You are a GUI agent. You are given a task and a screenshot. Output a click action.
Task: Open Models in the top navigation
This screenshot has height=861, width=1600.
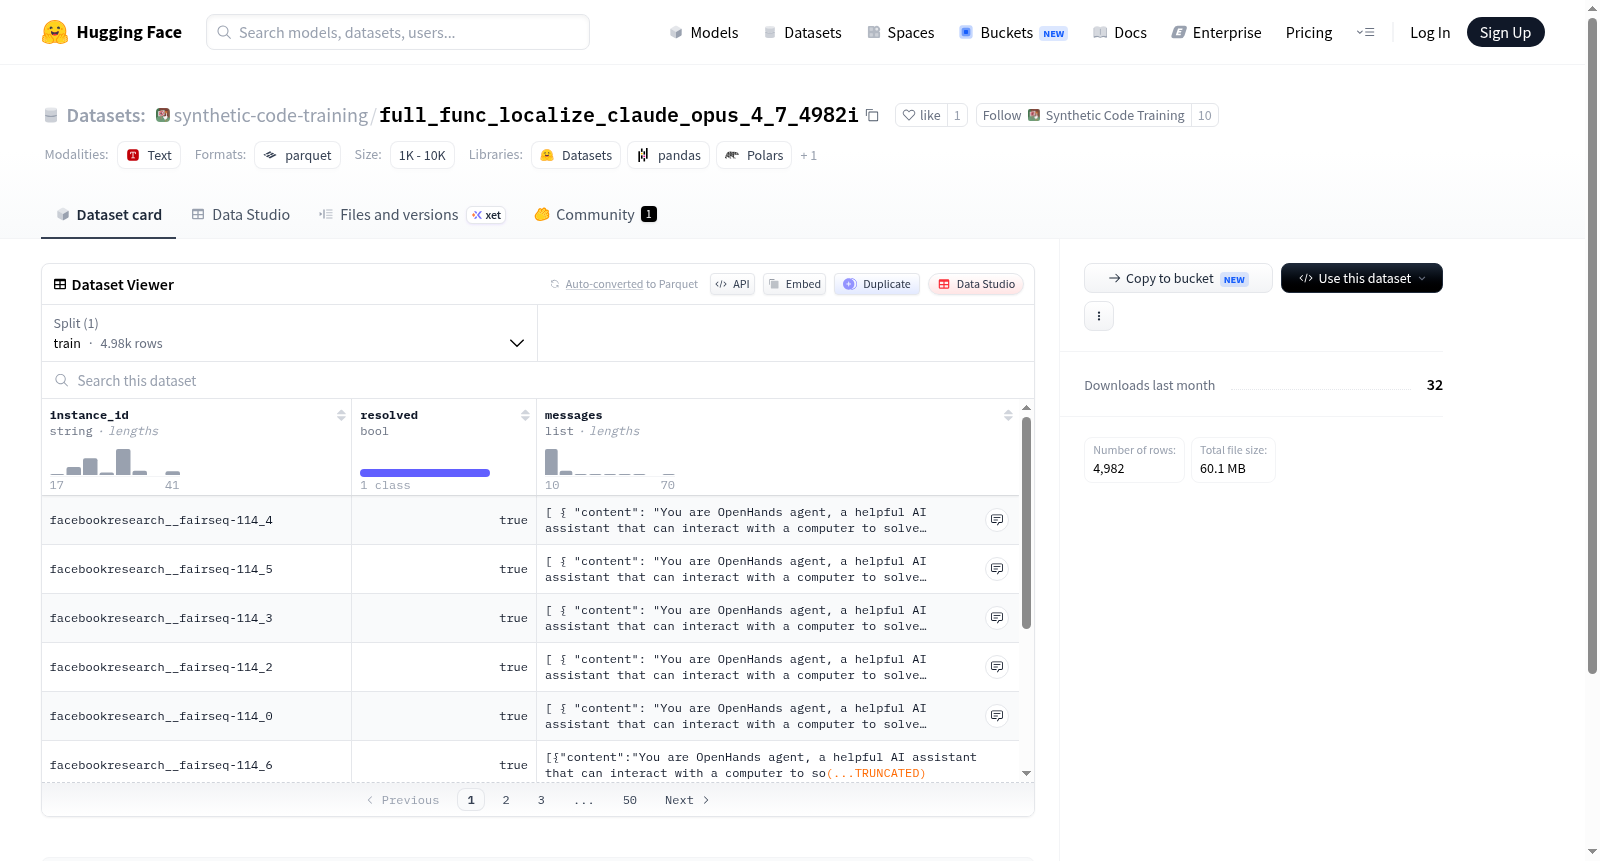(x=704, y=32)
